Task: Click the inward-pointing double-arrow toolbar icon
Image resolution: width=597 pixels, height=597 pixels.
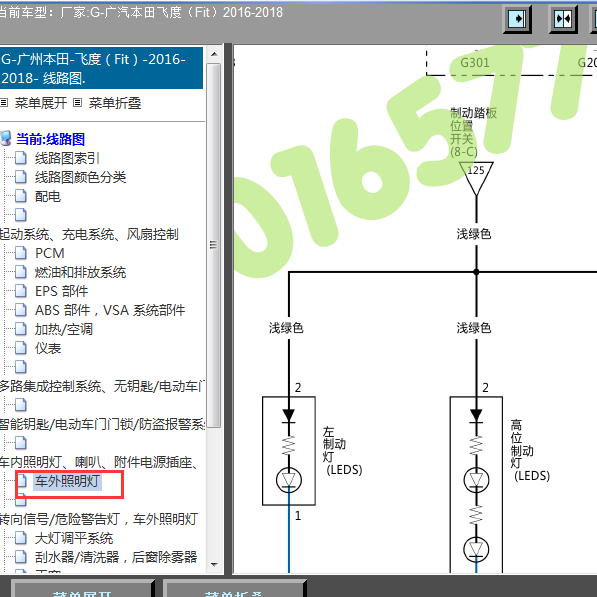Action: click(x=563, y=19)
